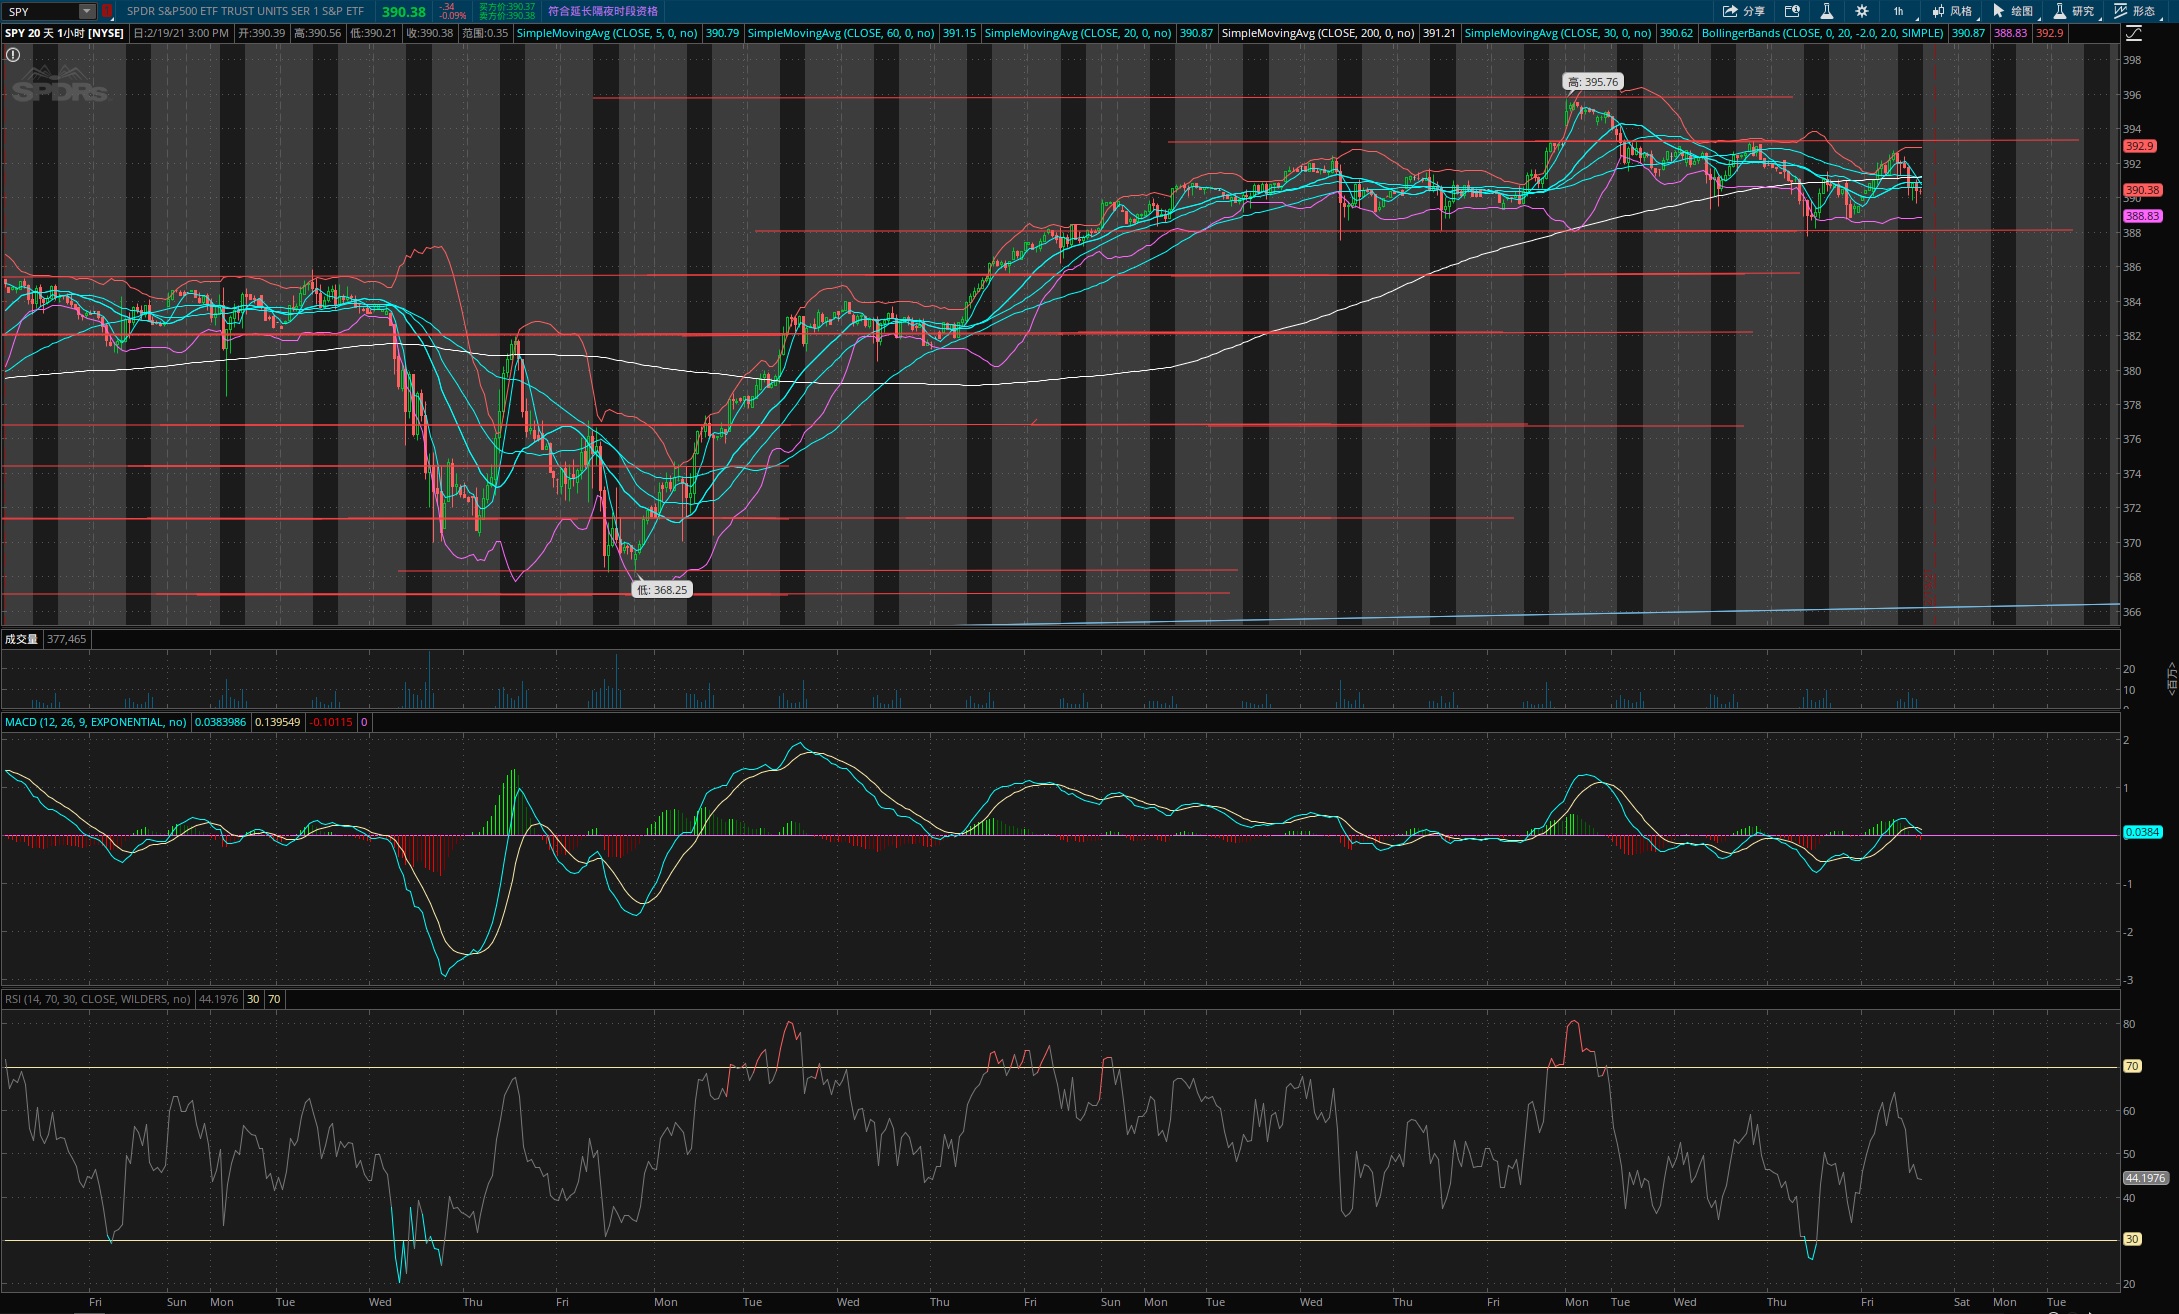This screenshot has height=1314, width=2179.
Task: Open the Studies (研究) dropdown menu
Action: (2073, 11)
